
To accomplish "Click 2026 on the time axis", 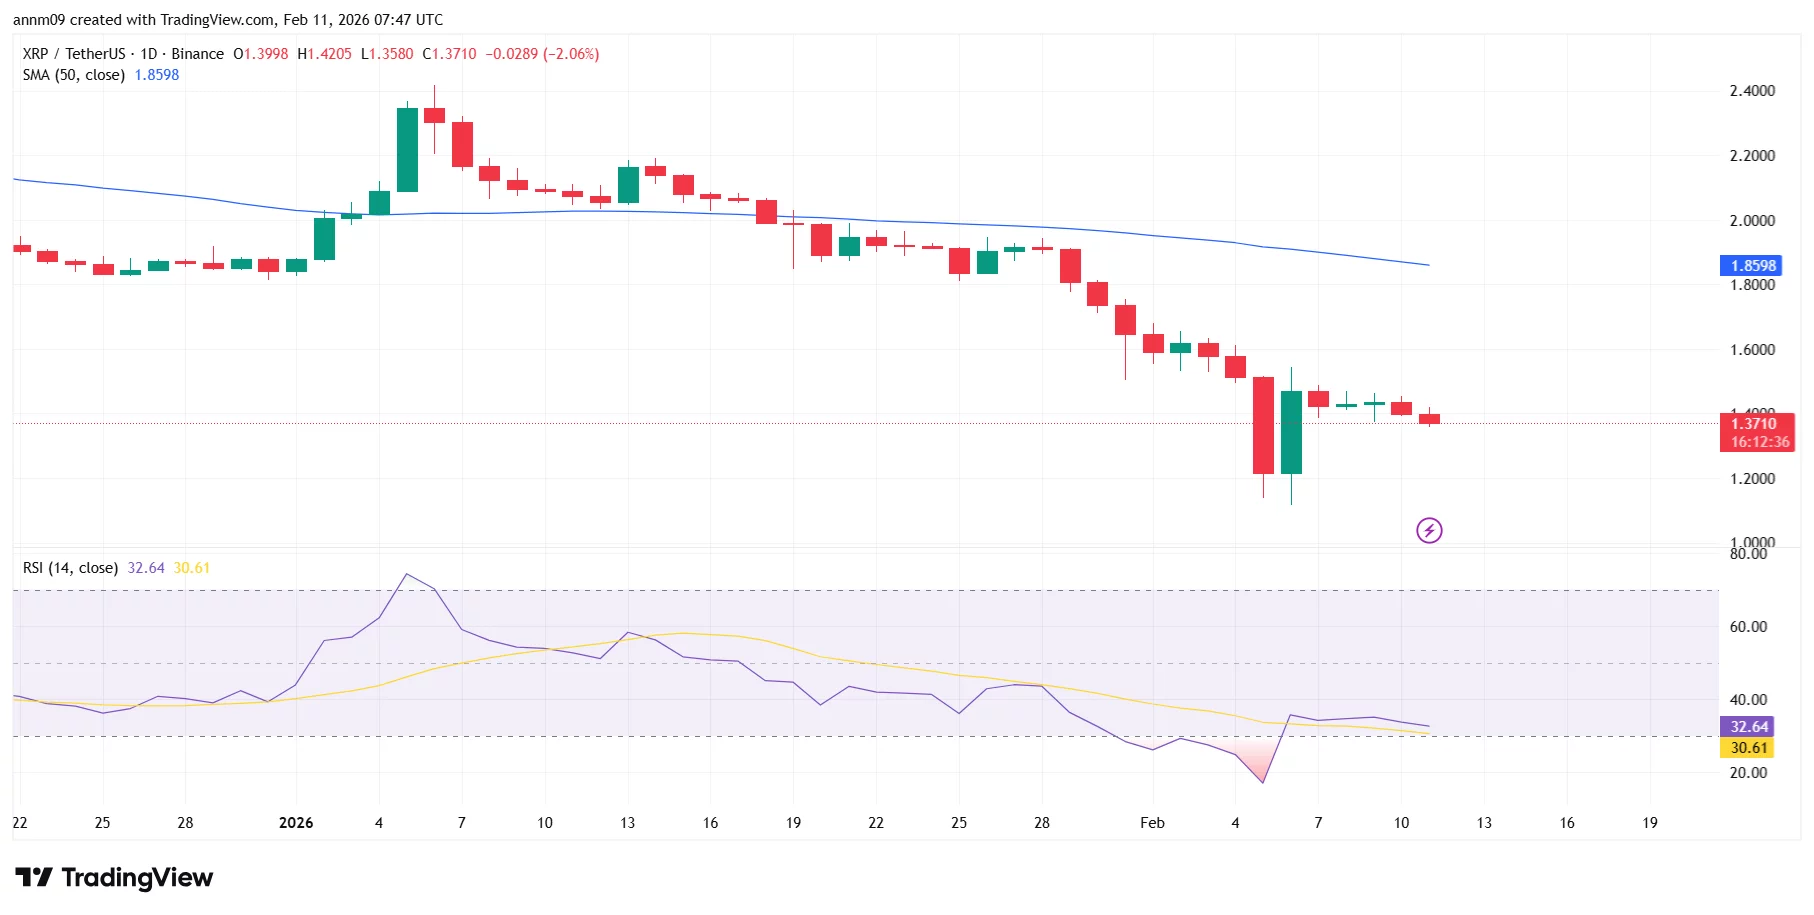I will pos(295,822).
